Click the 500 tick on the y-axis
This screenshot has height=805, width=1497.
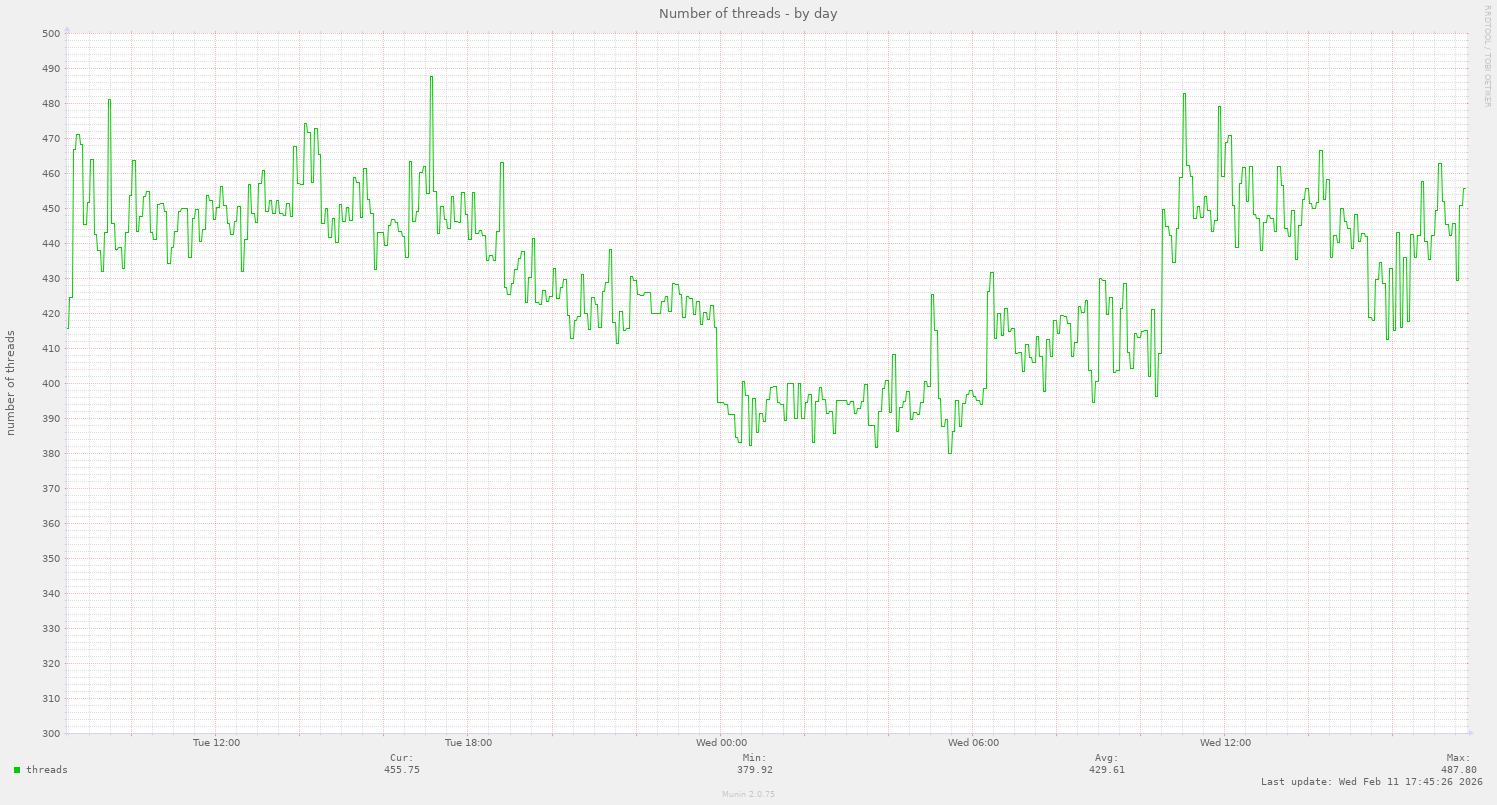tap(51, 34)
